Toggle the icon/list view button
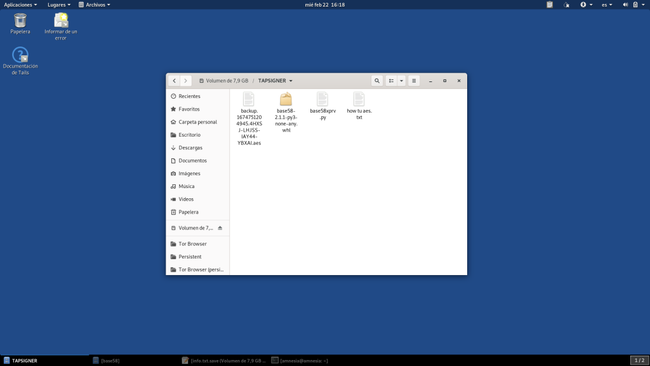This screenshot has width=650, height=366. (391, 81)
